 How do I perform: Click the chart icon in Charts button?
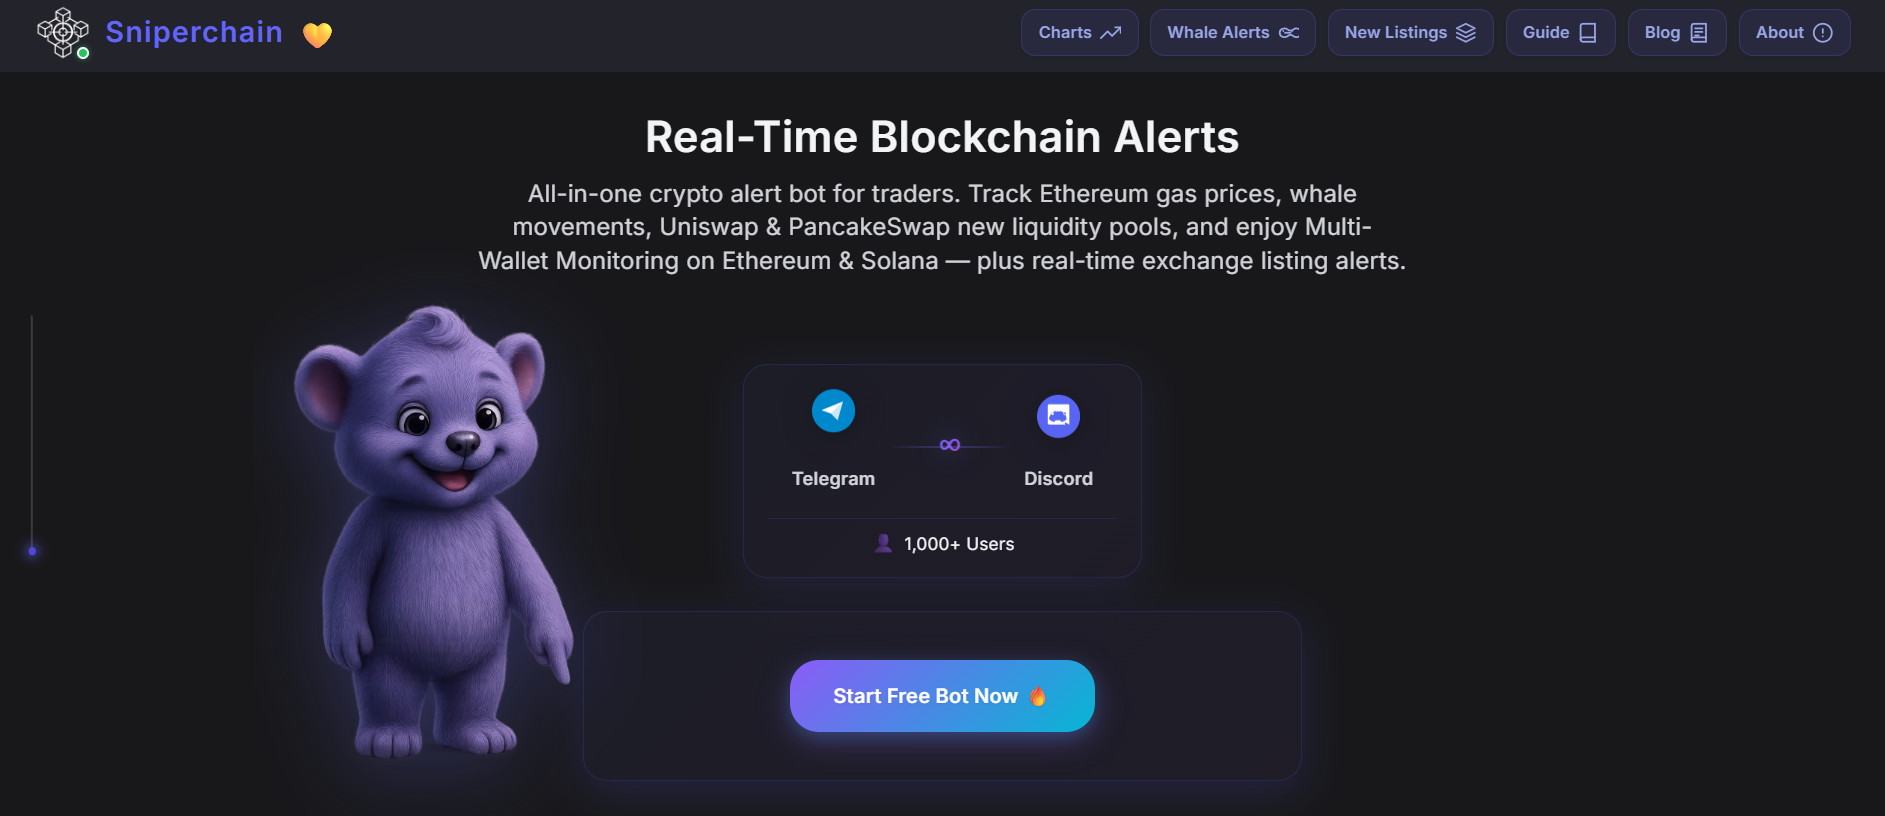coord(1112,31)
